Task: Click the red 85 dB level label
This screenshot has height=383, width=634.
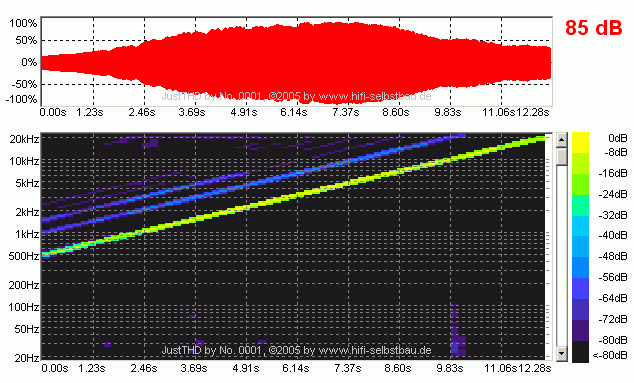Action: (593, 28)
